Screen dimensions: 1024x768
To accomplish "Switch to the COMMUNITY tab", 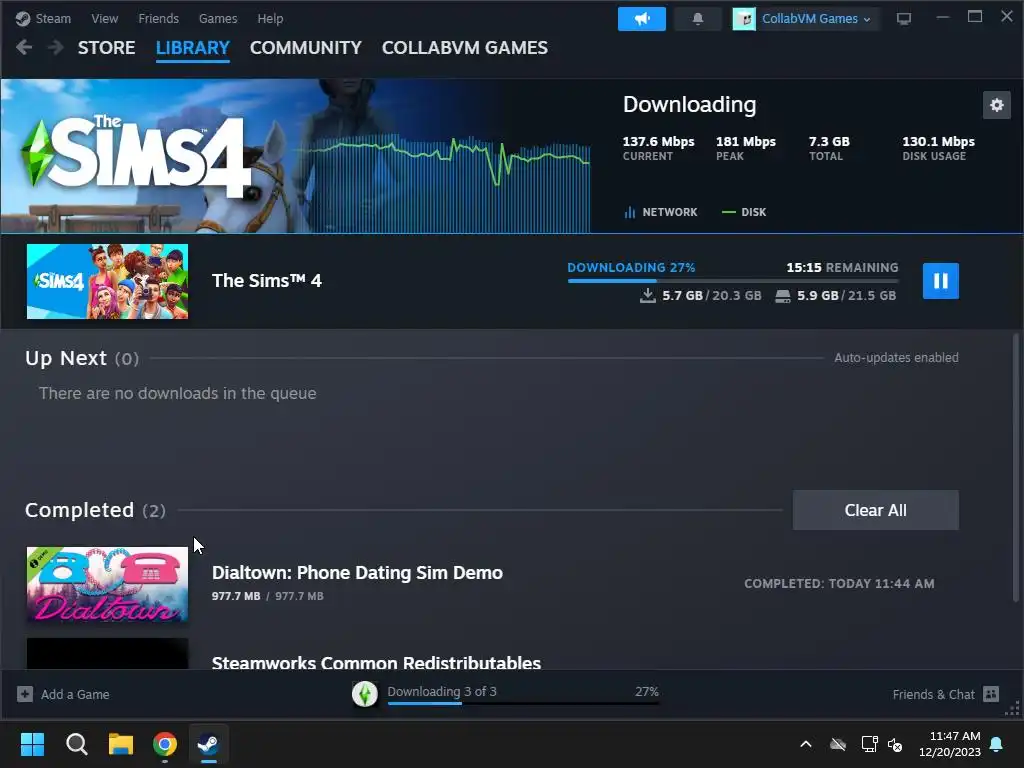I will click(x=306, y=48).
